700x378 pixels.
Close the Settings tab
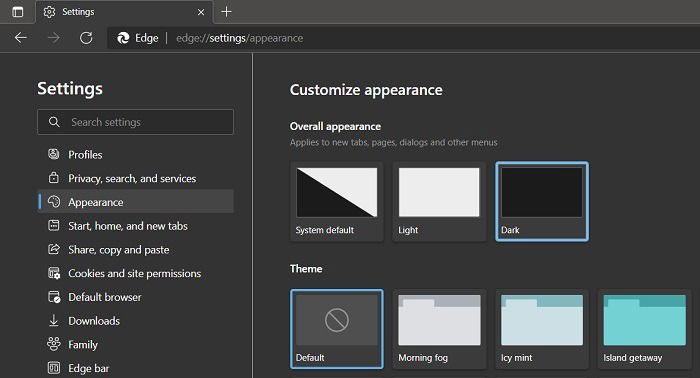point(201,12)
